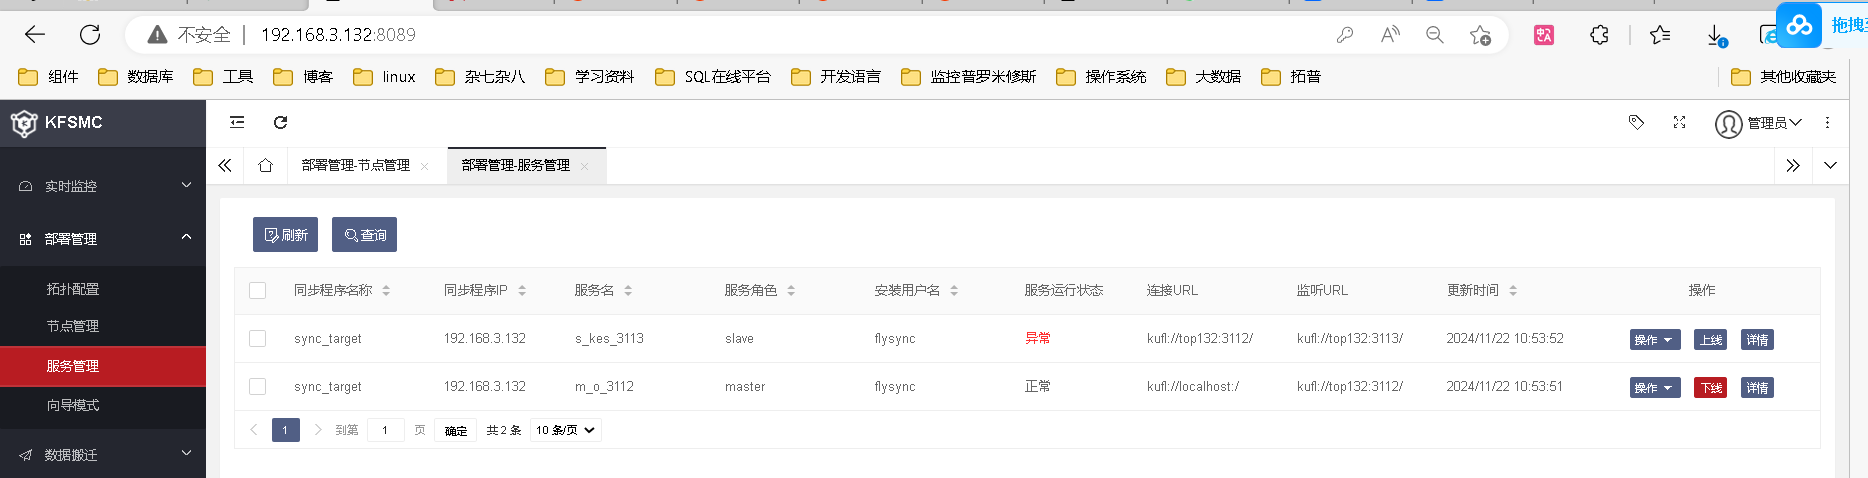Sort by 更新时间 column
1868x478 pixels.
pos(1512,290)
